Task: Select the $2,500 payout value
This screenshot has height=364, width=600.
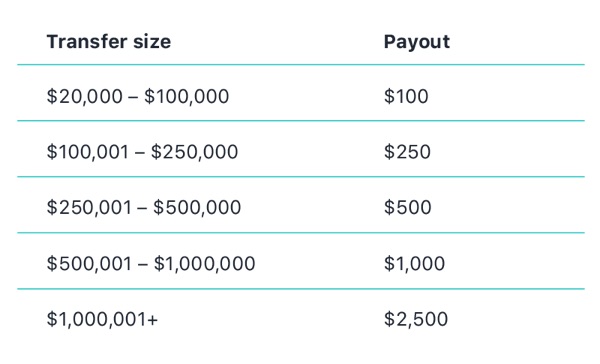Action: click(x=416, y=319)
